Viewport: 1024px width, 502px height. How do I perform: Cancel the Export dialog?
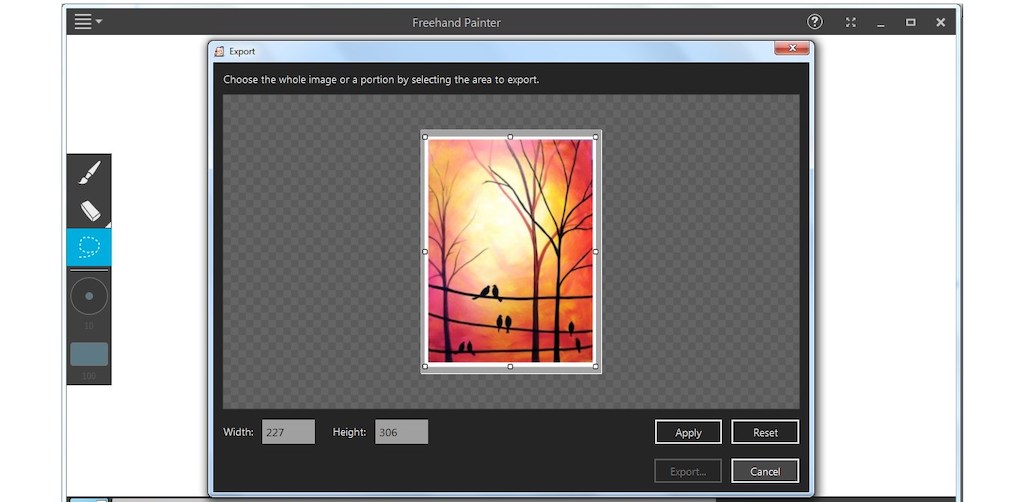765,471
